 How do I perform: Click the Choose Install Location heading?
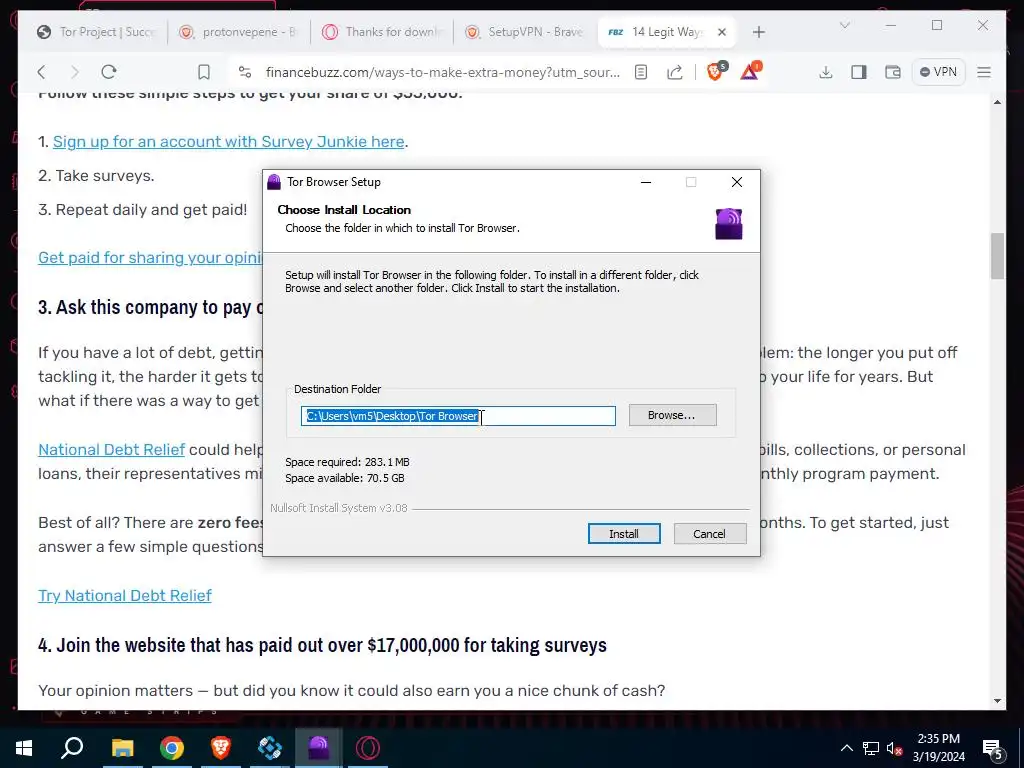tap(344, 210)
